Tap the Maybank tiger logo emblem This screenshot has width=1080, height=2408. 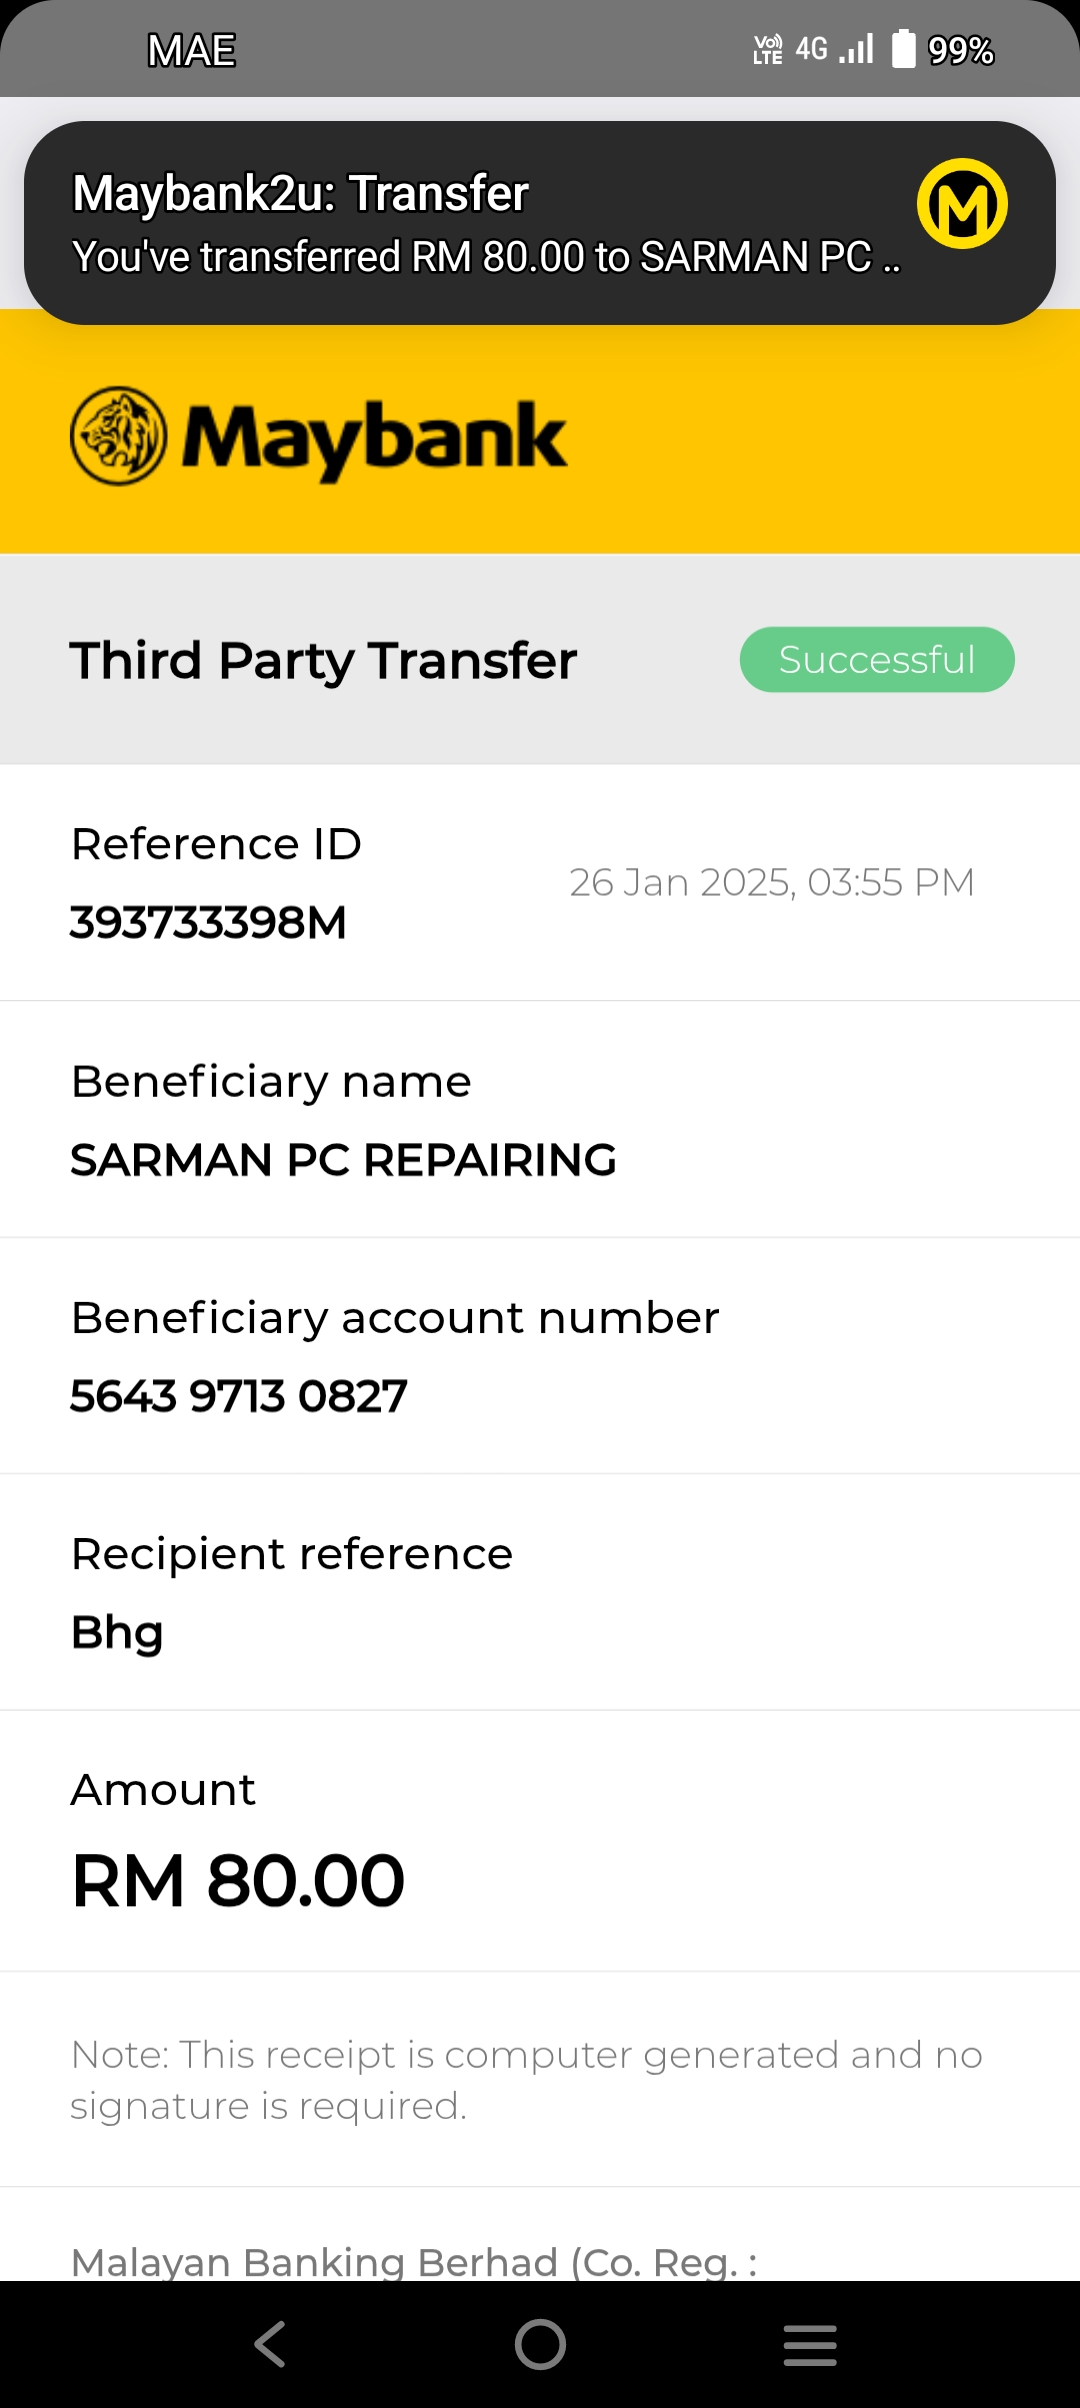(x=118, y=436)
